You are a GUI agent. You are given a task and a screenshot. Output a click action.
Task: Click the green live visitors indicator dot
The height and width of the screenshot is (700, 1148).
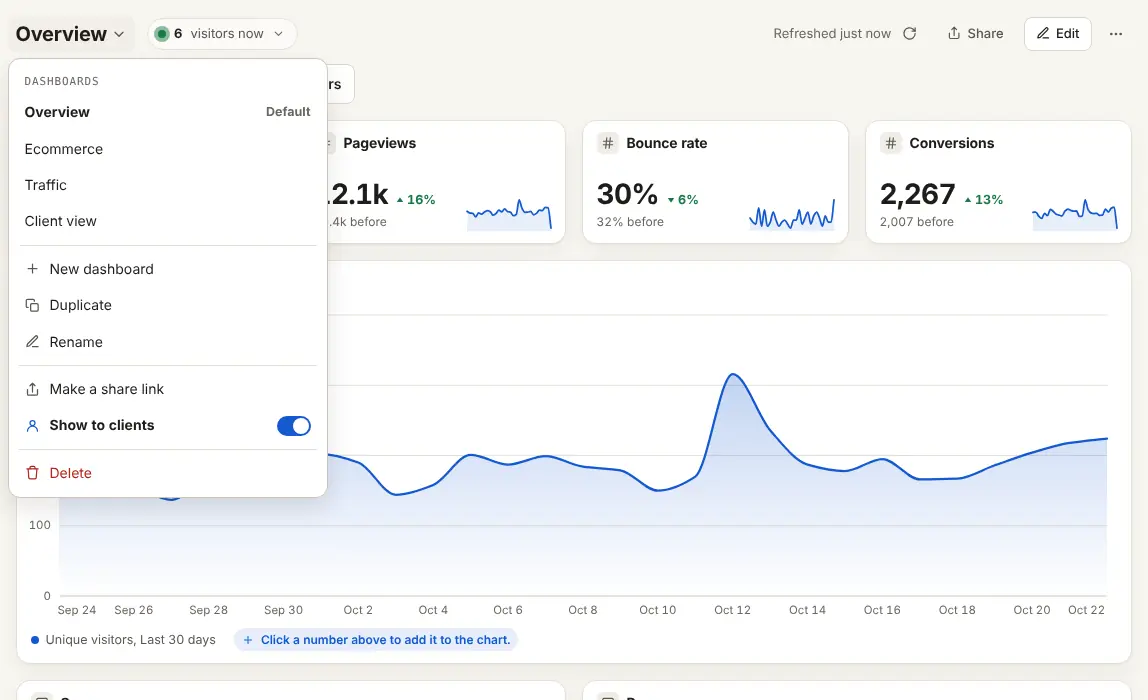(x=162, y=34)
